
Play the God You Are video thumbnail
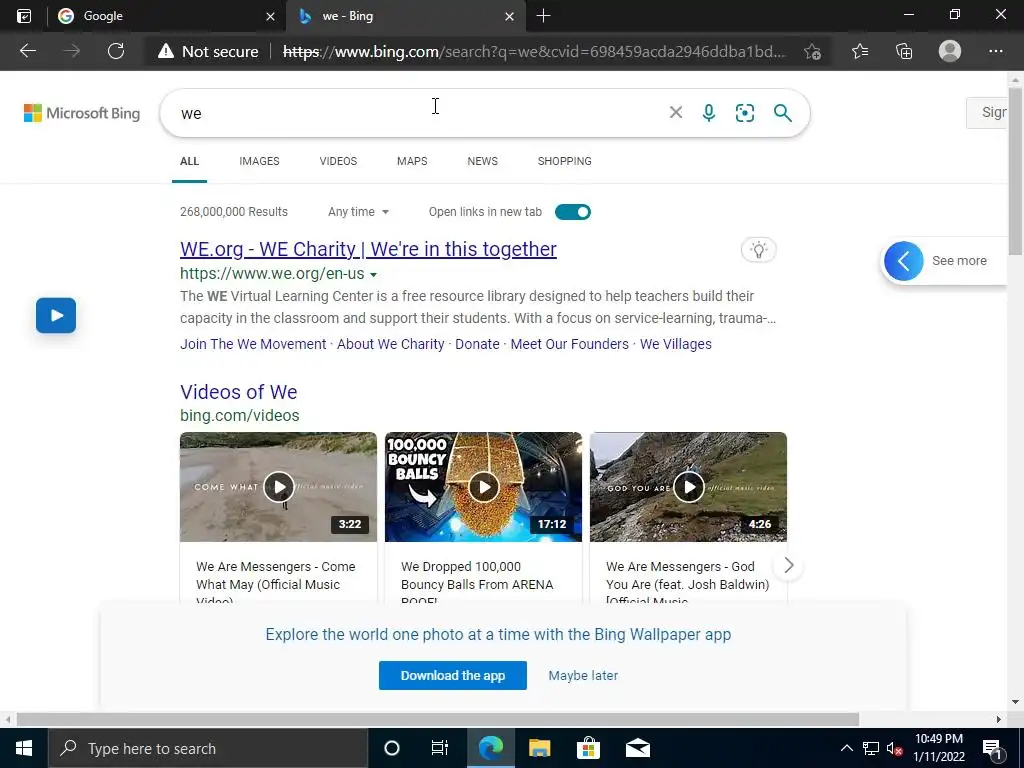point(688,487)
